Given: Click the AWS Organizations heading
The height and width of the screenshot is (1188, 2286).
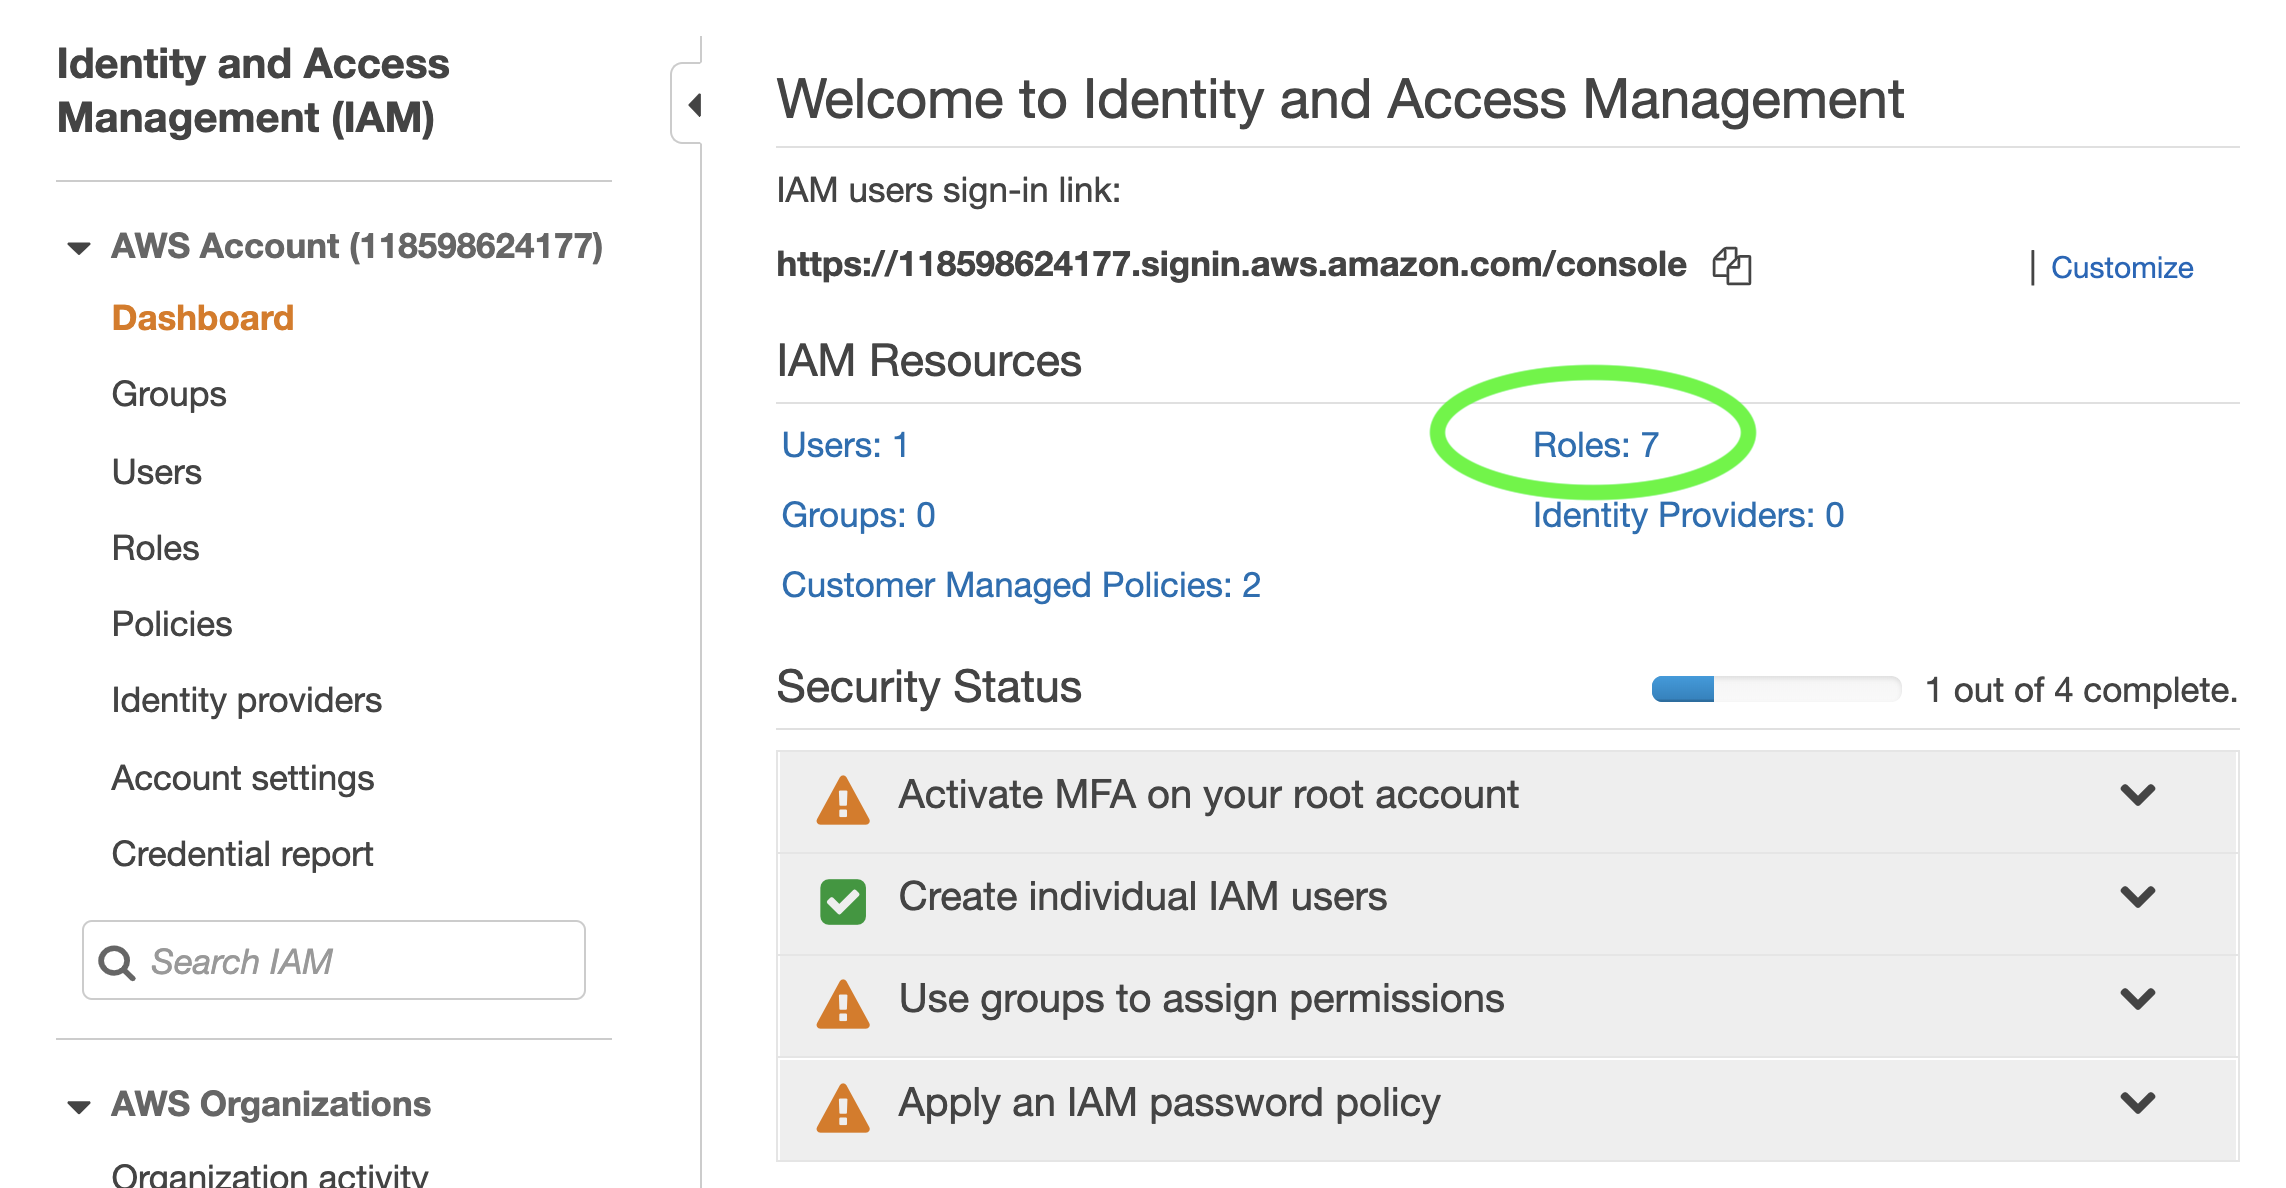Looking at the screenshot, I should (271, 1104).
